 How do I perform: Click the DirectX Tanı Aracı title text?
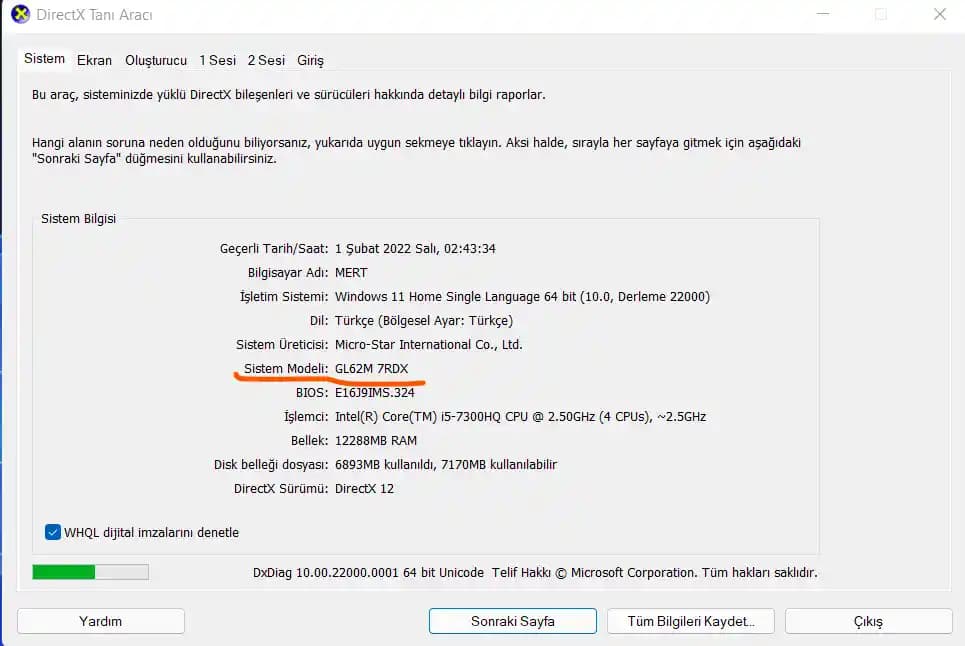[95, 15]
